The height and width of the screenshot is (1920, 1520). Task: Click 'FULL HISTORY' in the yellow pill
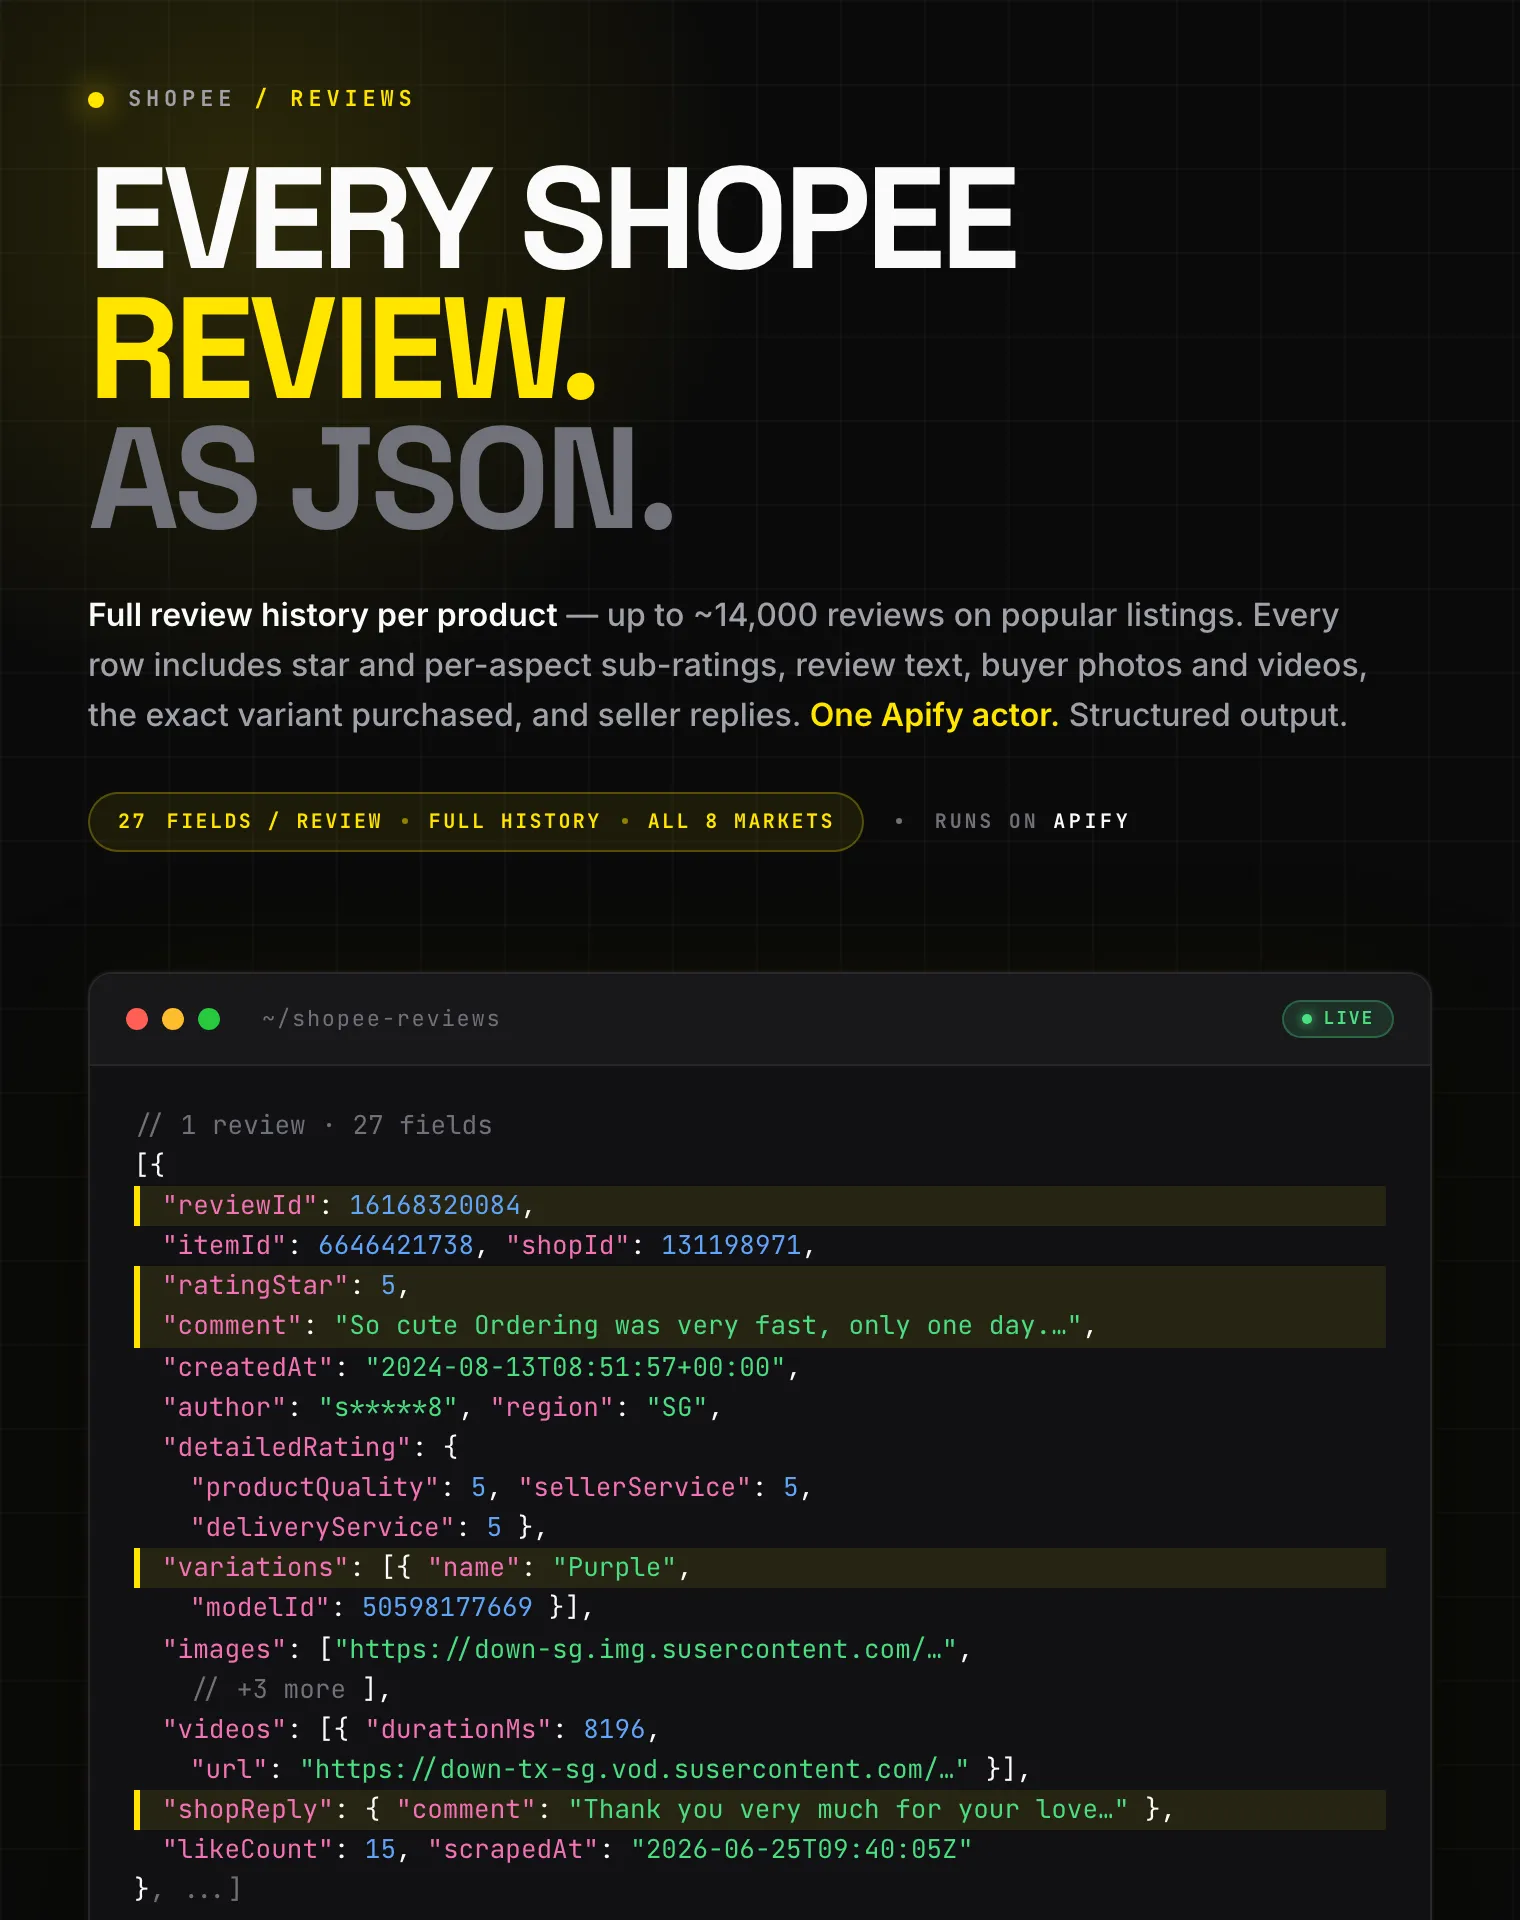pyautogui.click(x=514, y=821)
